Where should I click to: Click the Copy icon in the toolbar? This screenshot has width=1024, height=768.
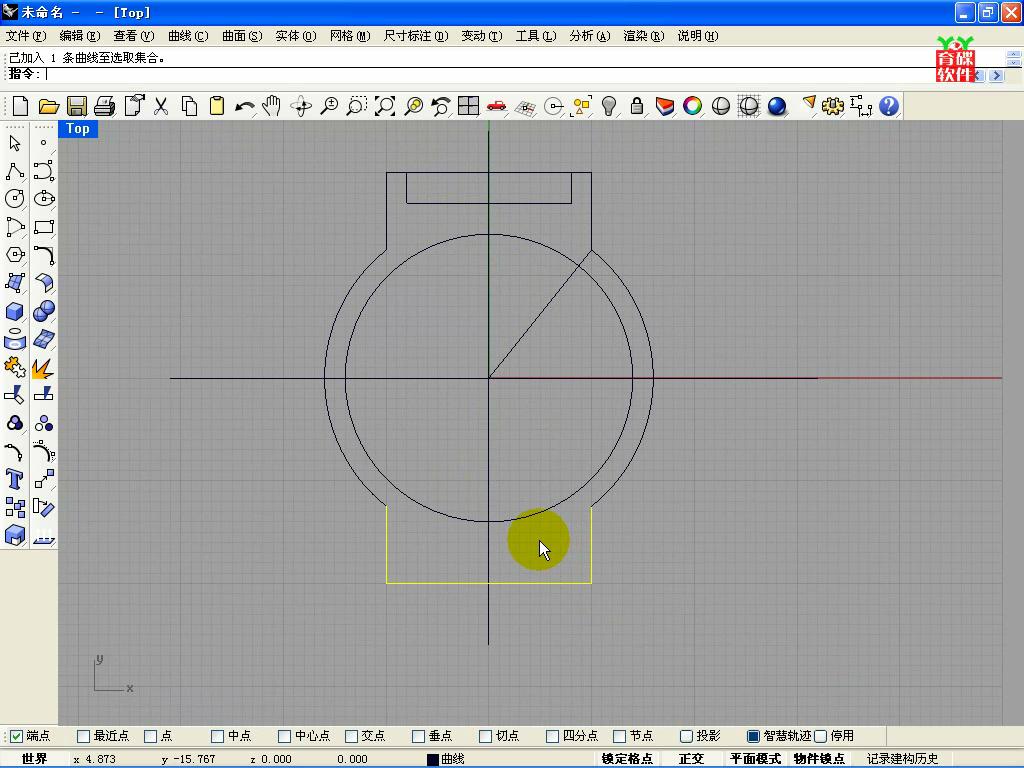click(x=189, y=106)
